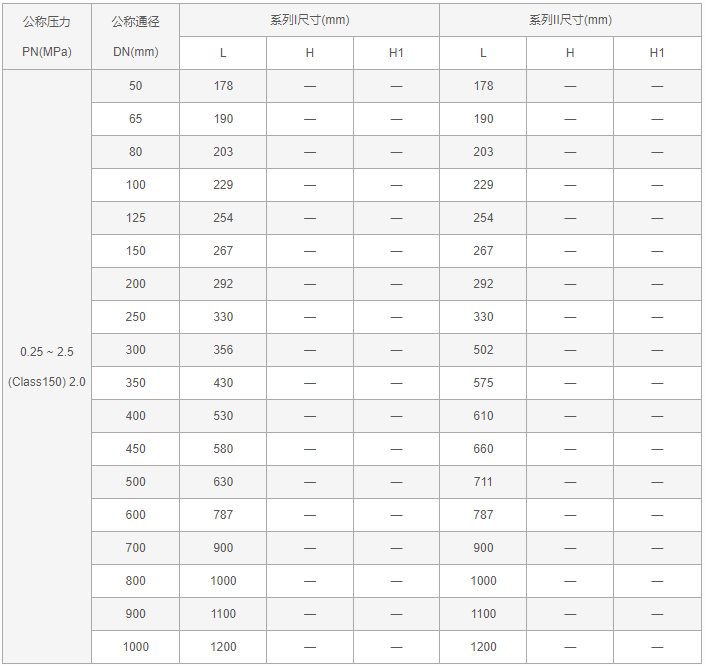This screenshot has height=666, width=705.
Task: Select the 公称通径 DN(mm) column header
Action: [x=135, y=37]
